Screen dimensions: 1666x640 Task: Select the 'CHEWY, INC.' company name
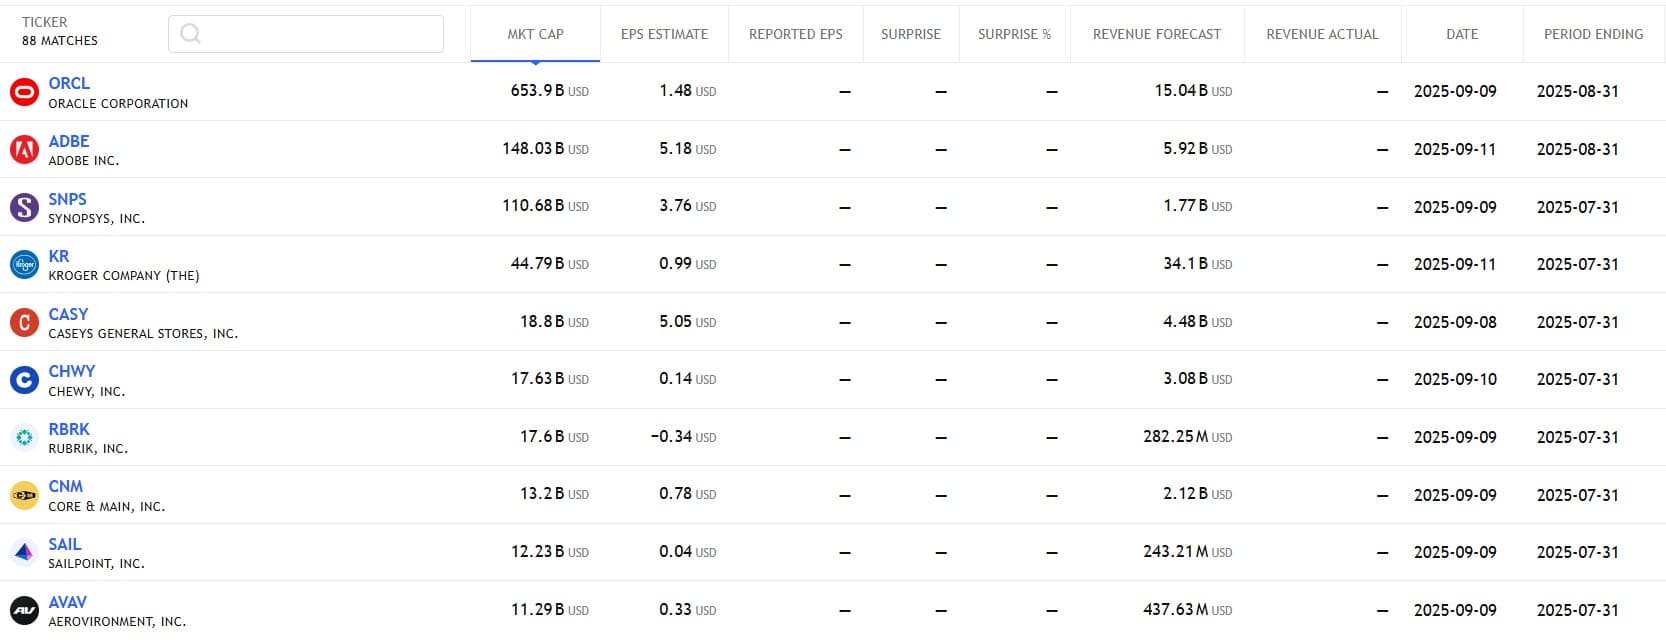coord(87,391)
